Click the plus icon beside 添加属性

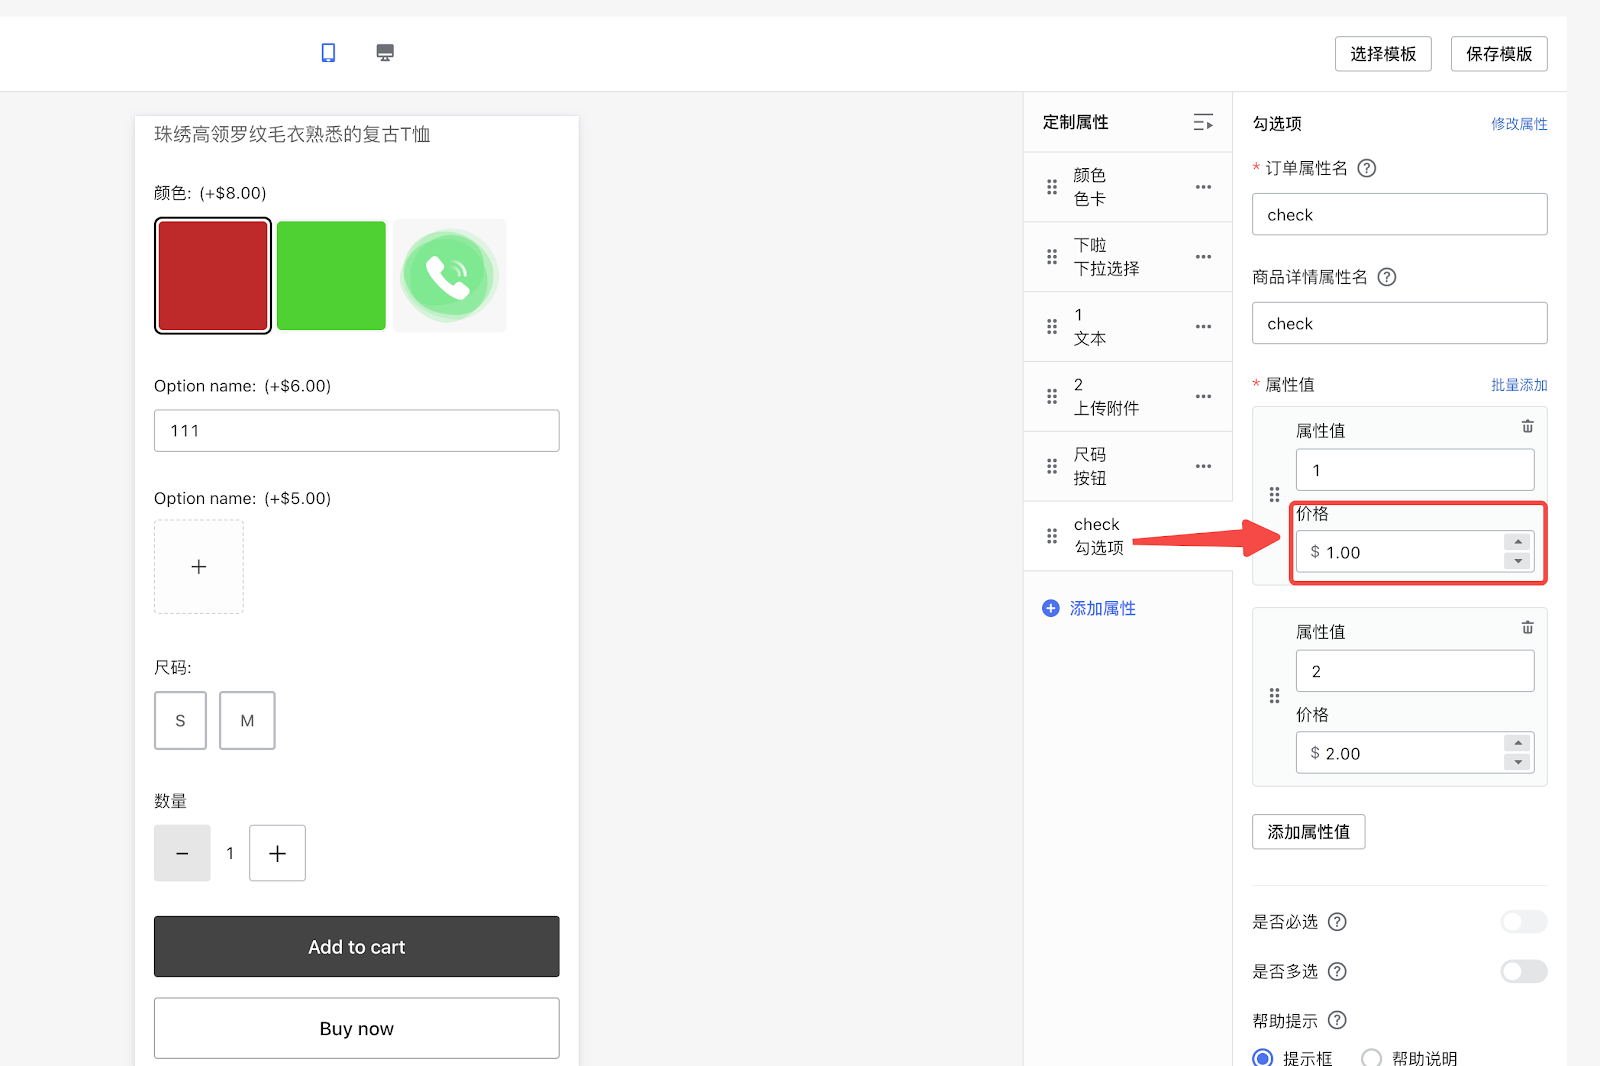coord(1051,608)
